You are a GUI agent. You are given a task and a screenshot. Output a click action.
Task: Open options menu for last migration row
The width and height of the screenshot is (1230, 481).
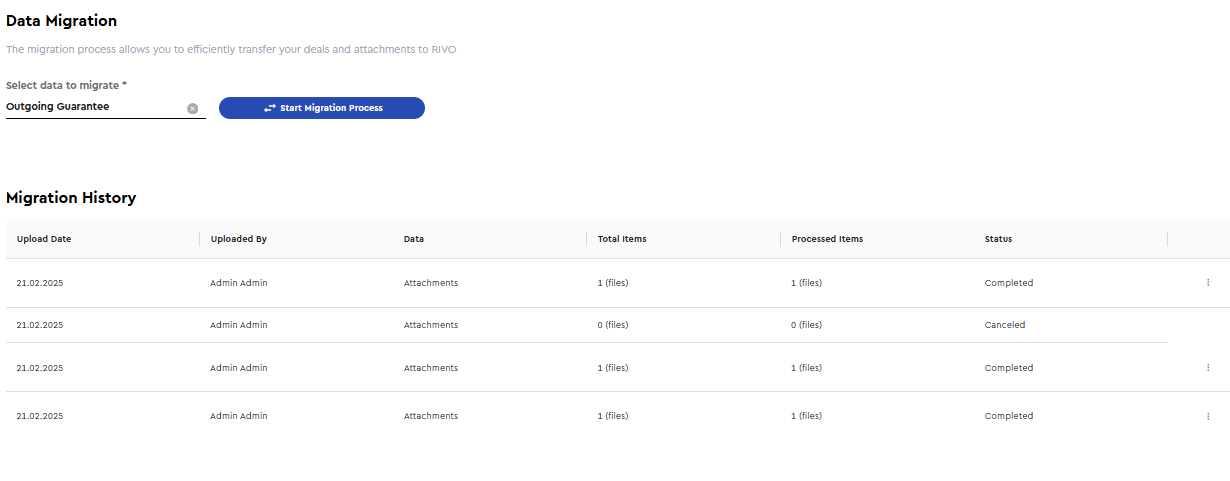[x=1208, y=416]
